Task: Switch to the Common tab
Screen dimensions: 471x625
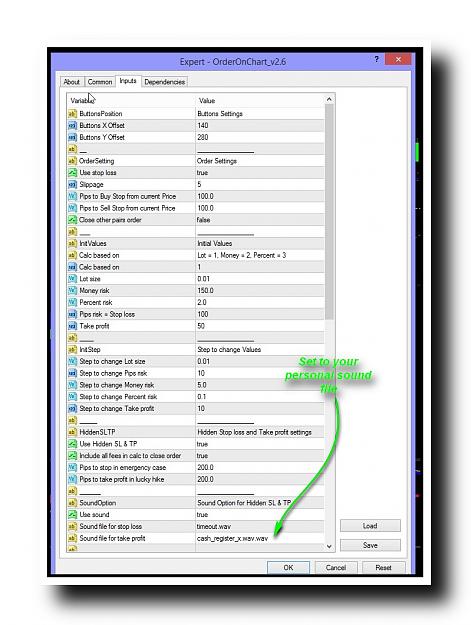Action: [x=100, y=82]
